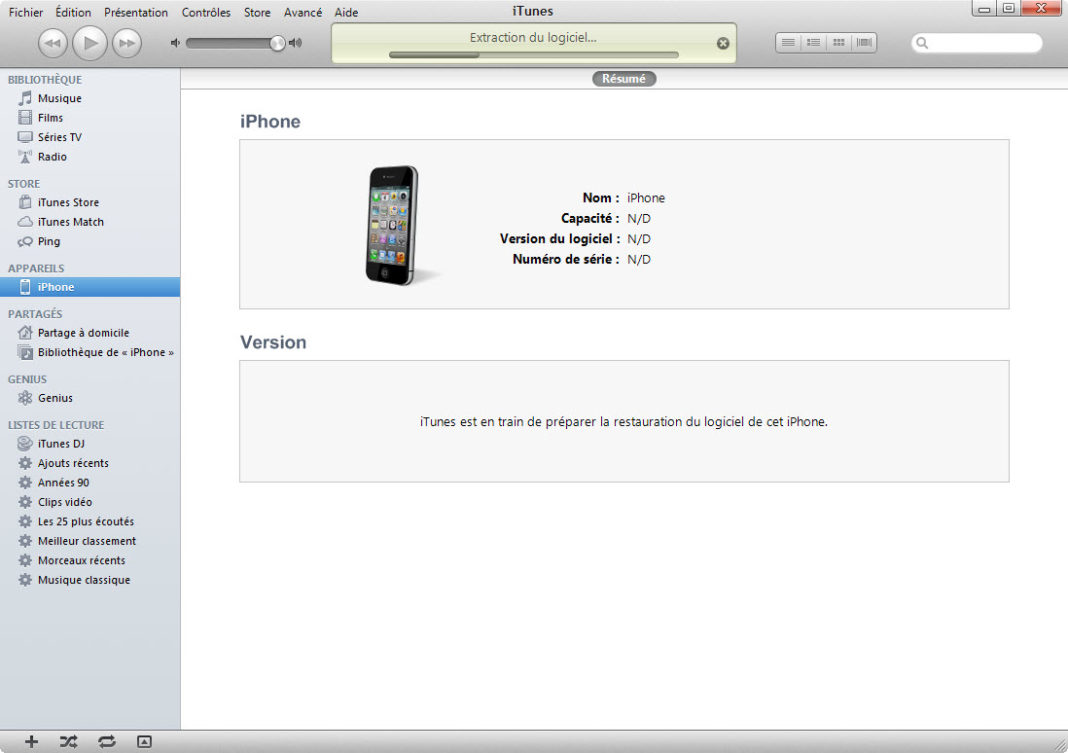Go to the iTunes Store

90,202
